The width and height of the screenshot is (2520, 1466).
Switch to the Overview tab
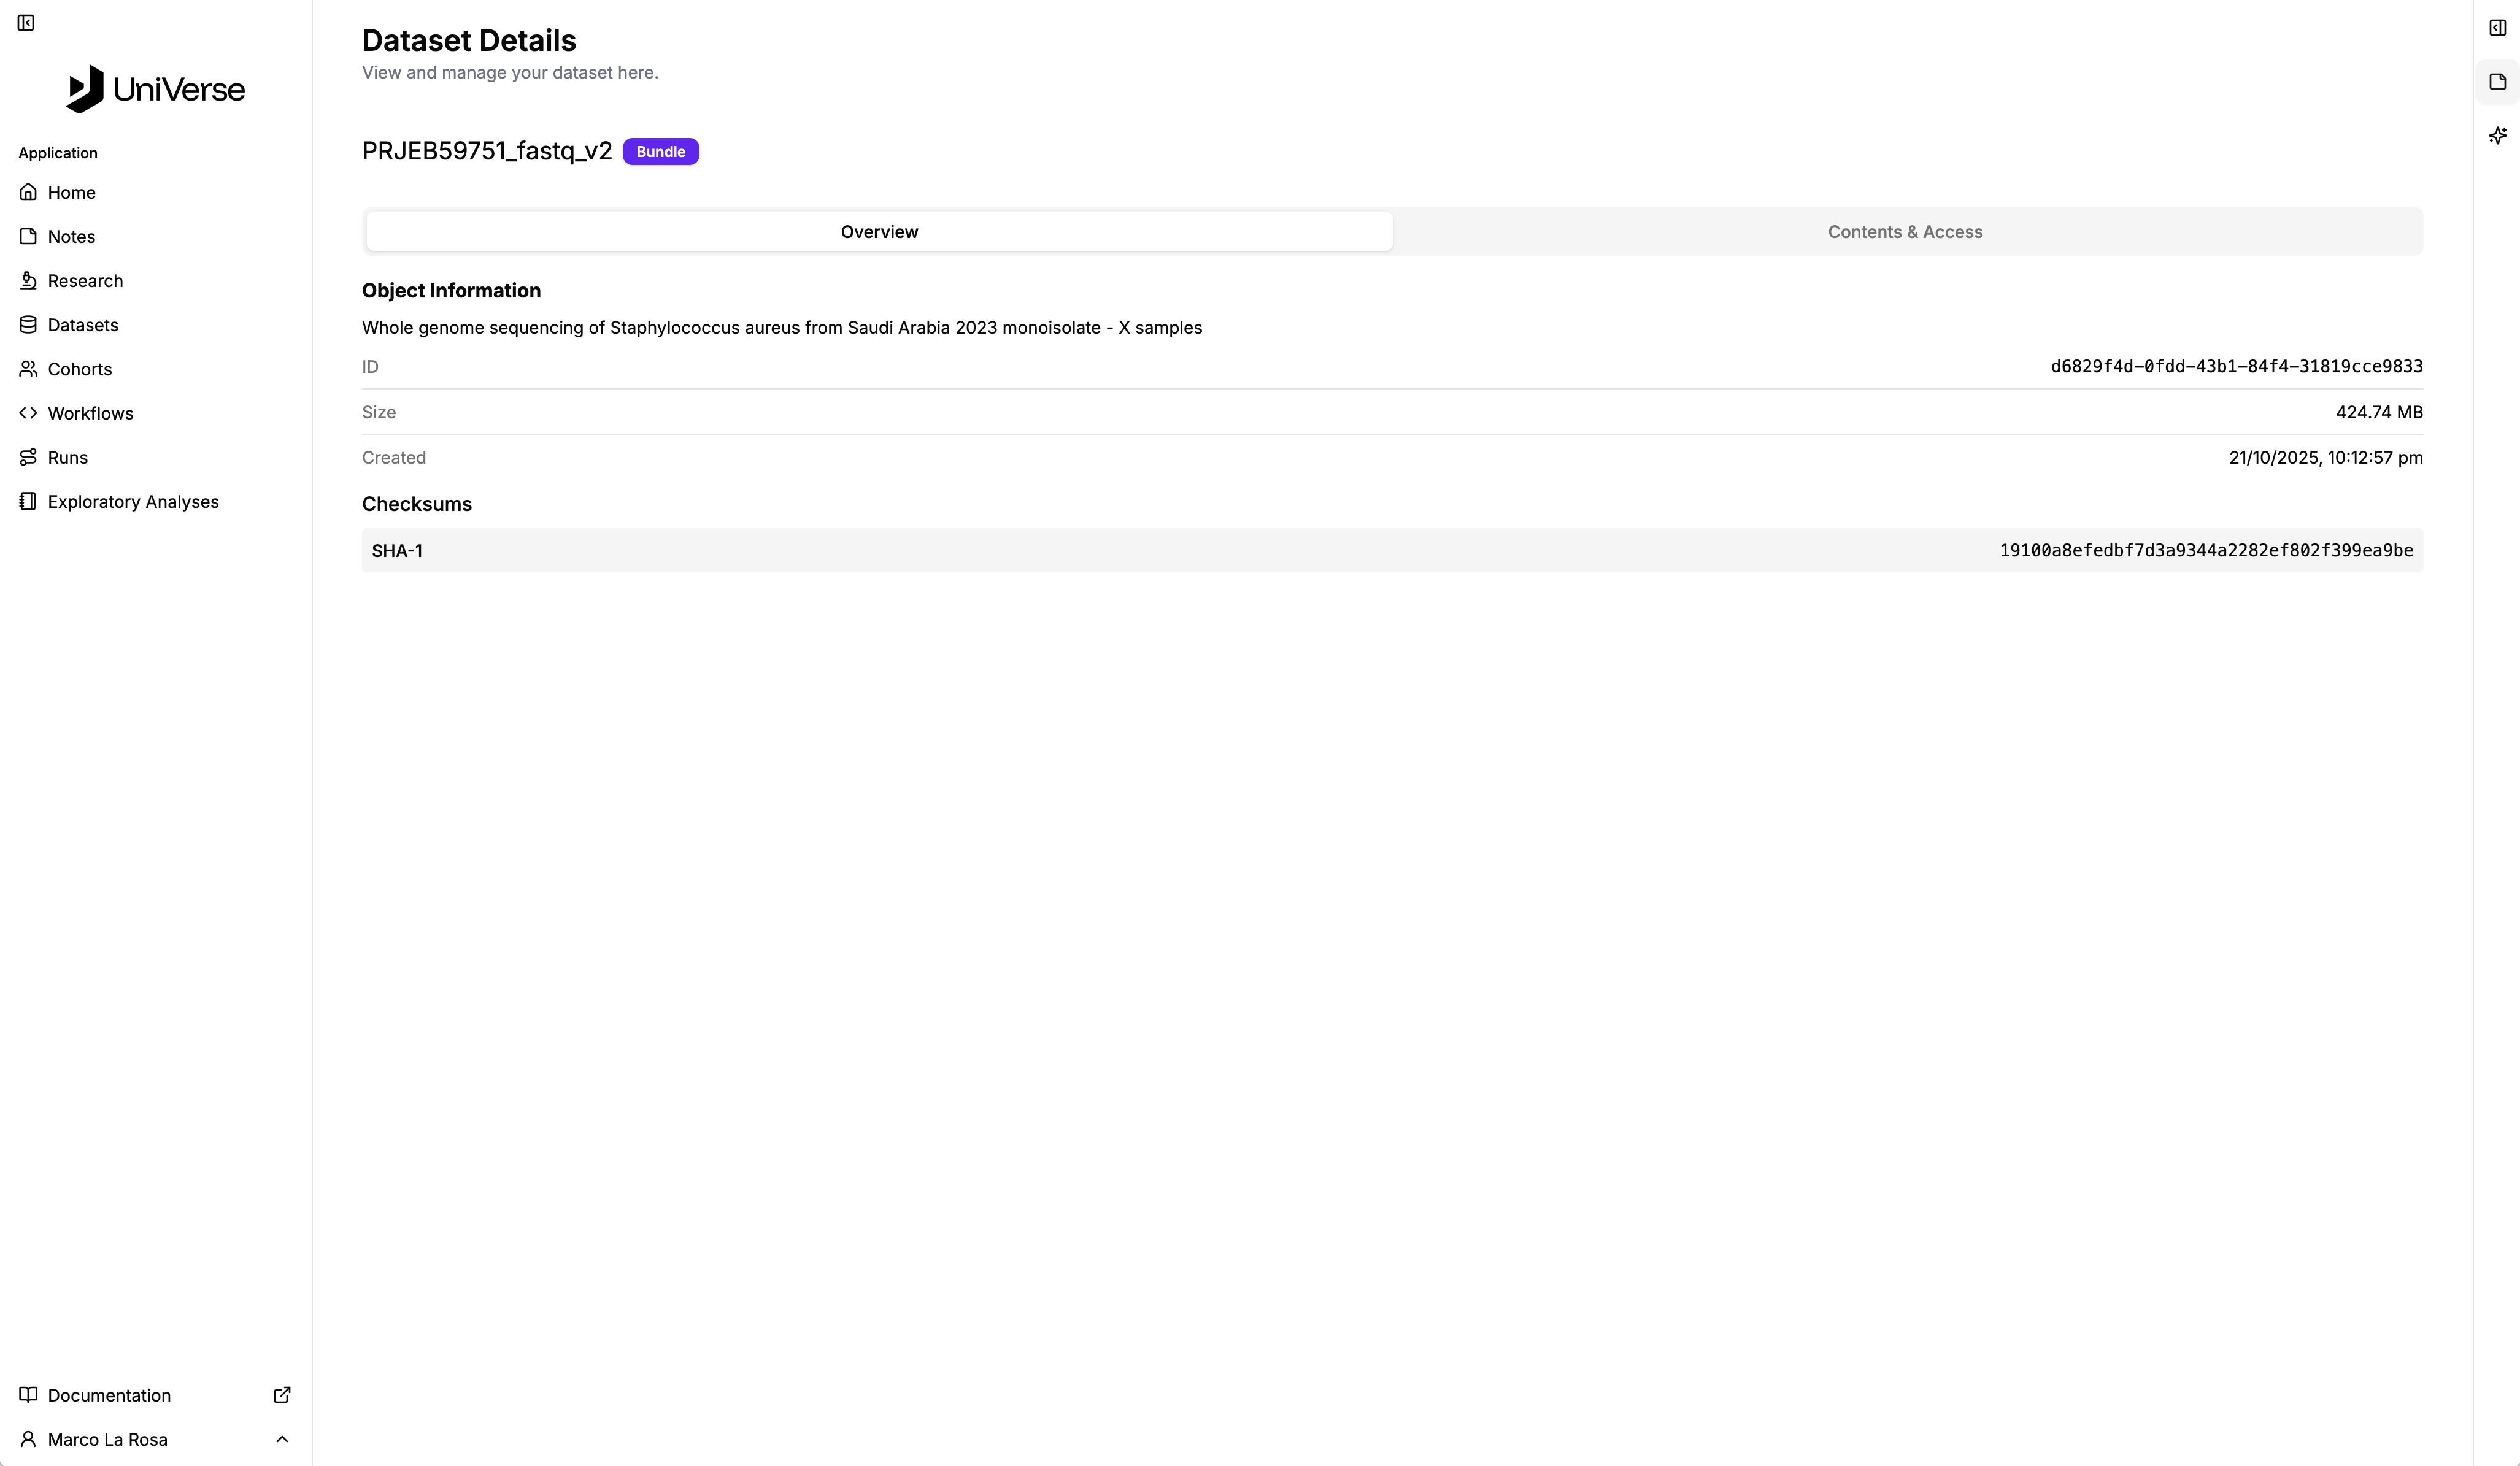pyautogui.click(x=879, y=231)
